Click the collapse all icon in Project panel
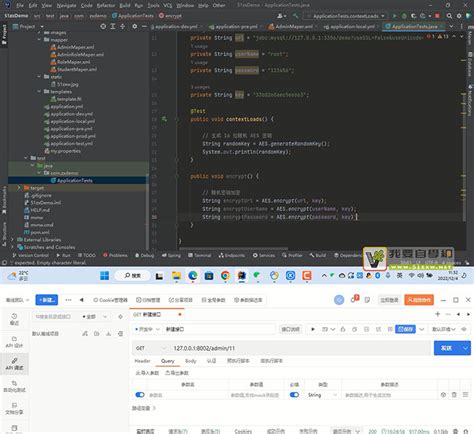The height and width of the screenshot is (434, 474). 122,26
